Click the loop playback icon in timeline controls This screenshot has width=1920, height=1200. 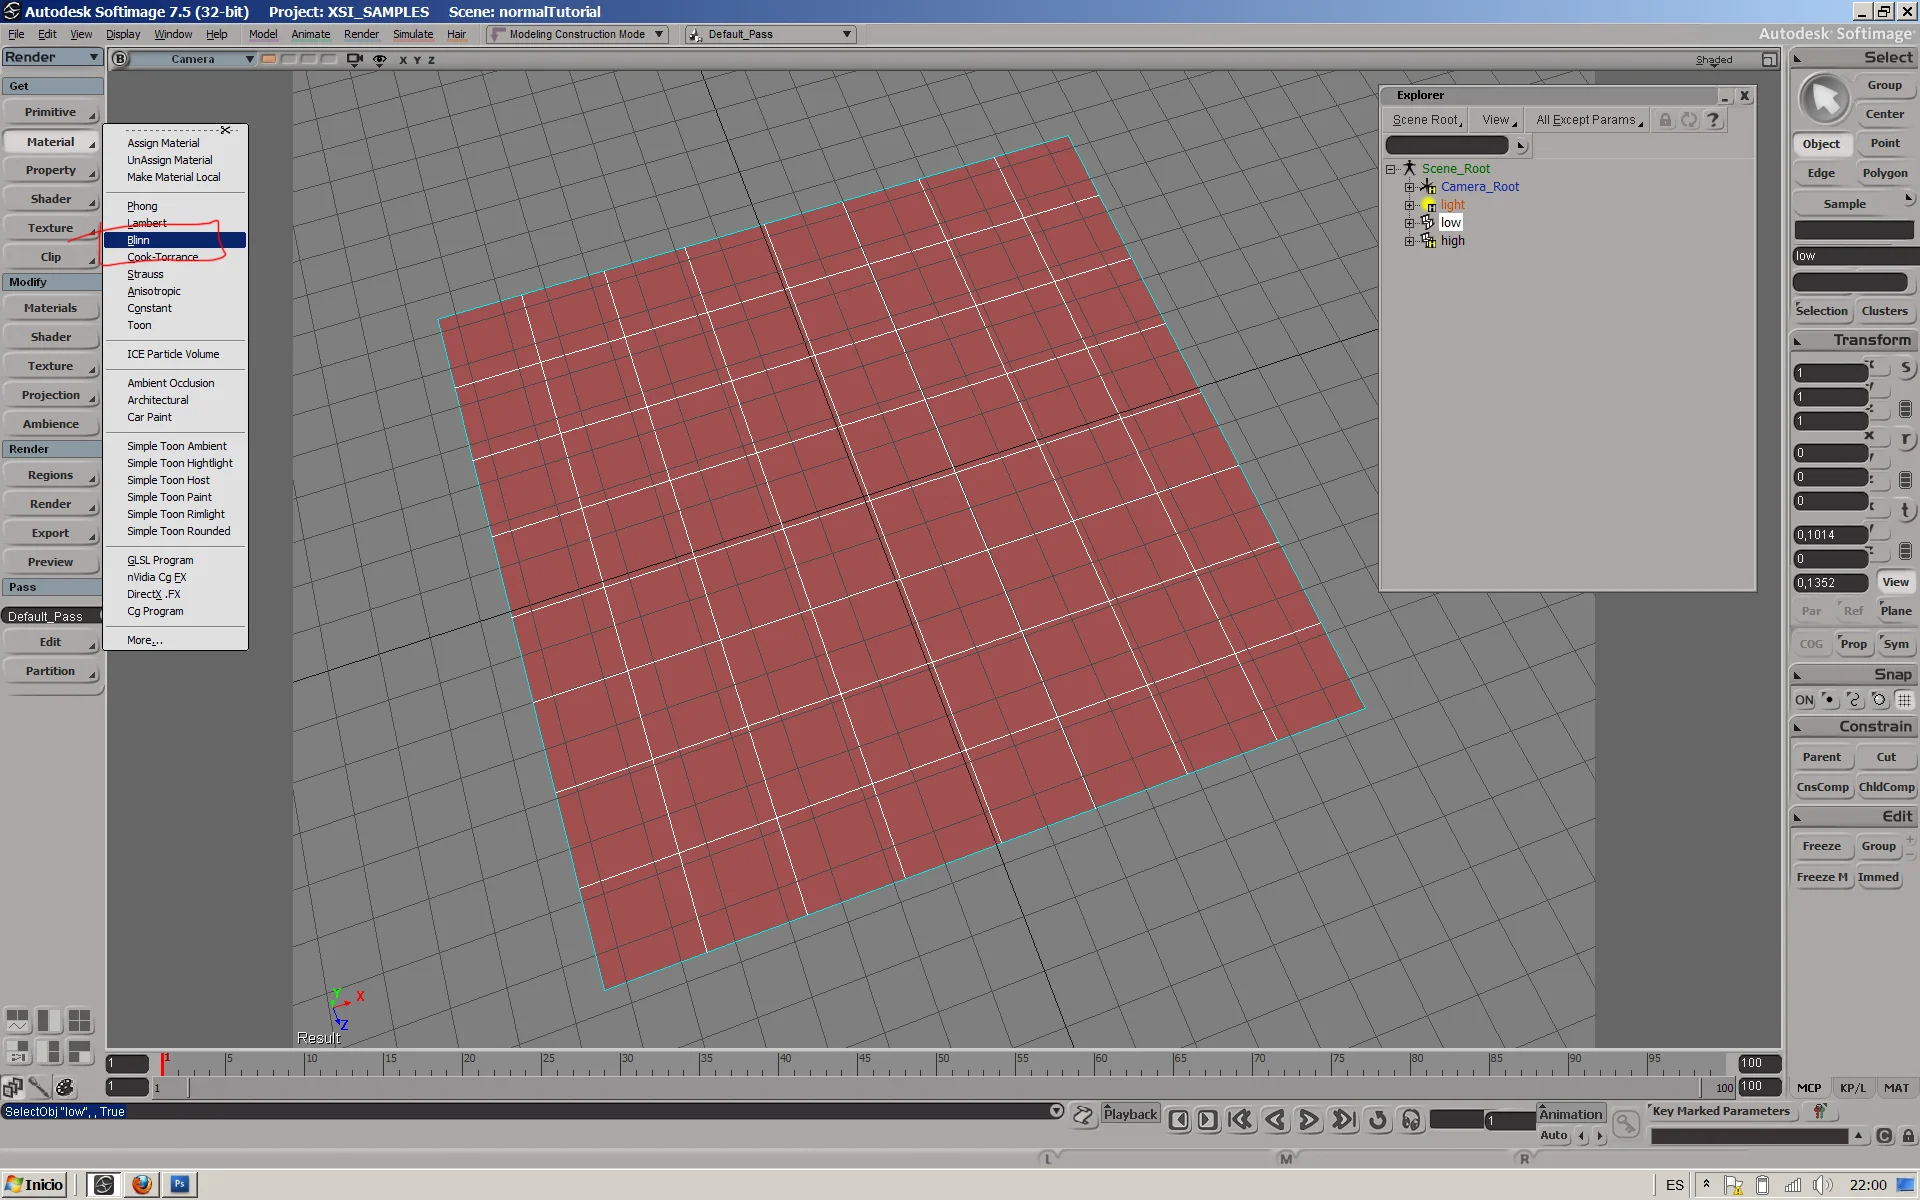tap(1379, 1120)
